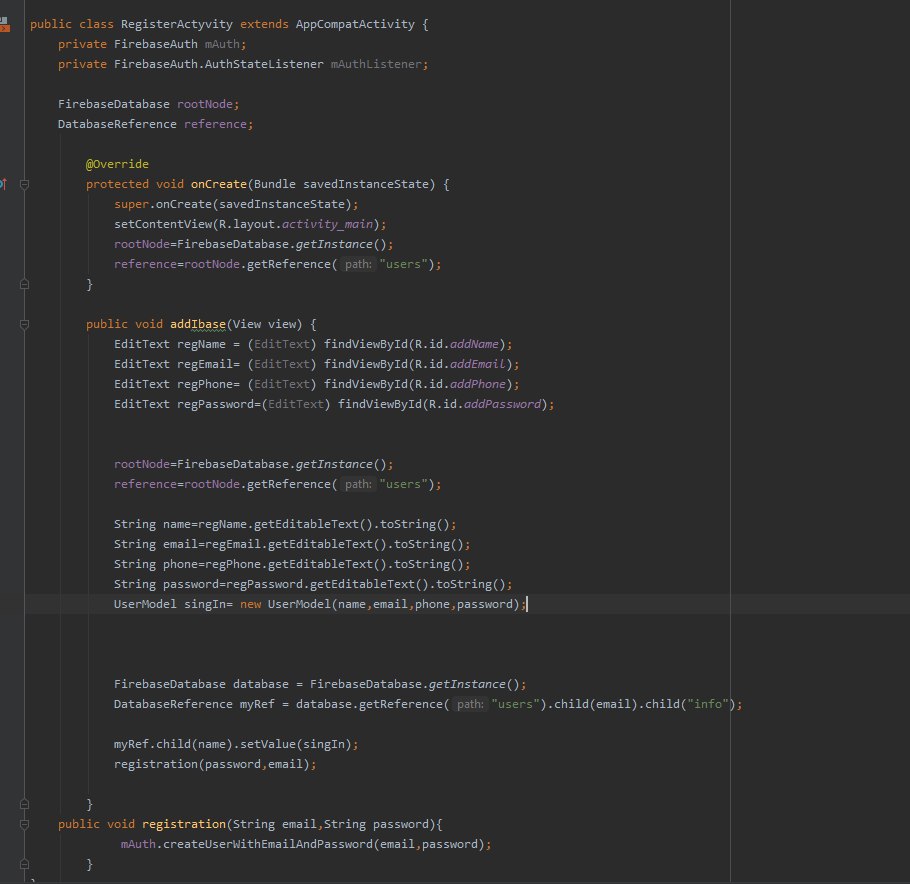This screenshot has width=910, height=884.
Task: Click createUserWithEmailAndPassword method call
Action: (268, 844)
